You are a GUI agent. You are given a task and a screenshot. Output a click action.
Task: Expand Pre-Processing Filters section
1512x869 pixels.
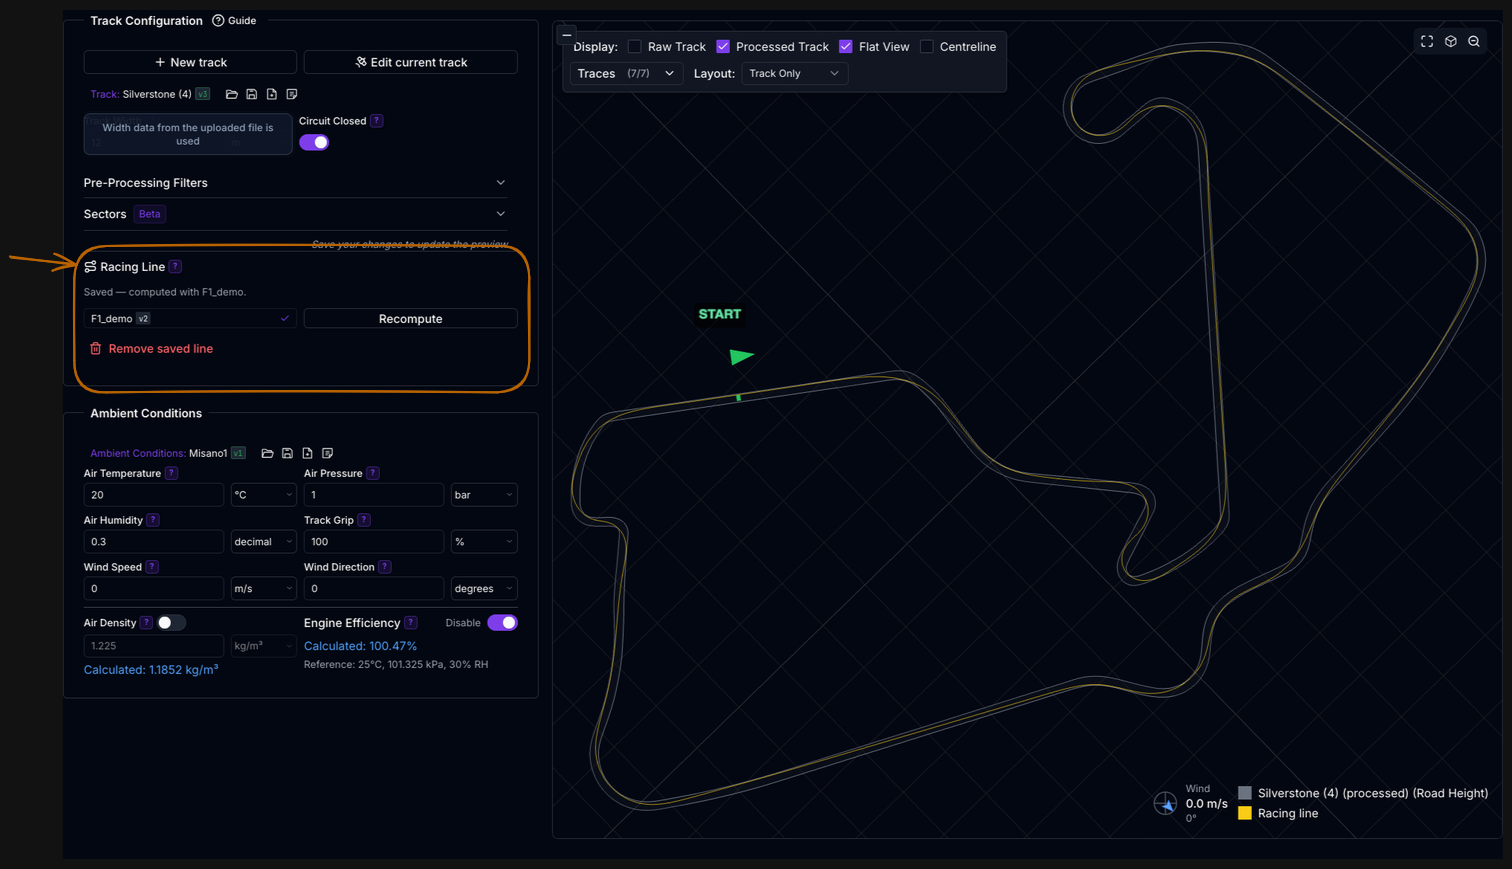point(295,183)
